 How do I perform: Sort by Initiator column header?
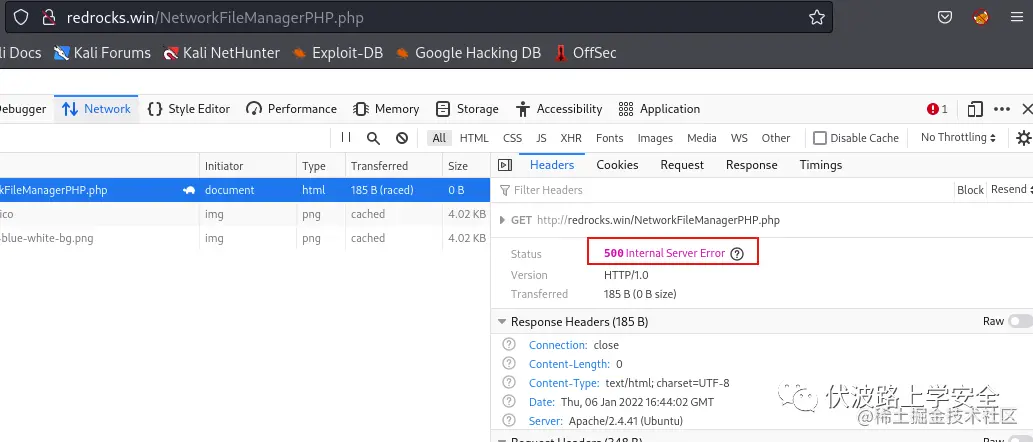pos(247,166)
